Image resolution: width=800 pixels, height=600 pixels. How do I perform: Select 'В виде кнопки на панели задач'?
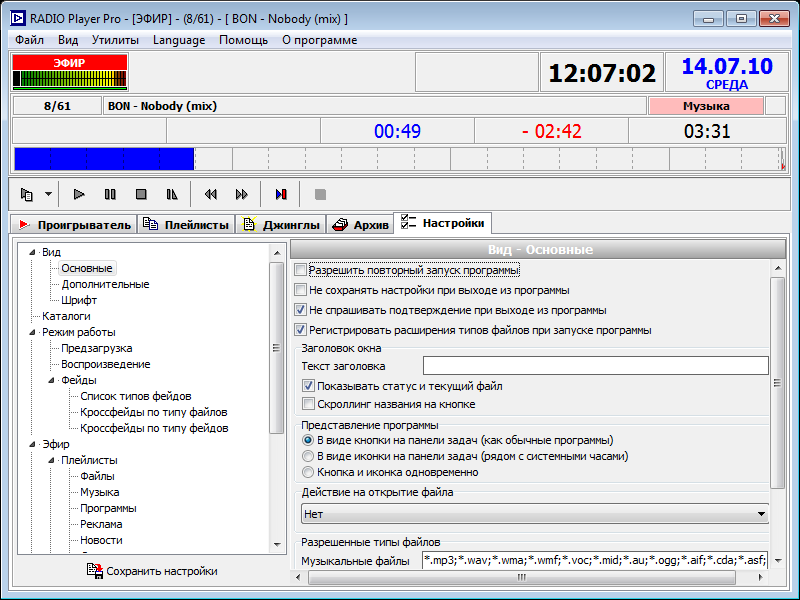point(308,440)
